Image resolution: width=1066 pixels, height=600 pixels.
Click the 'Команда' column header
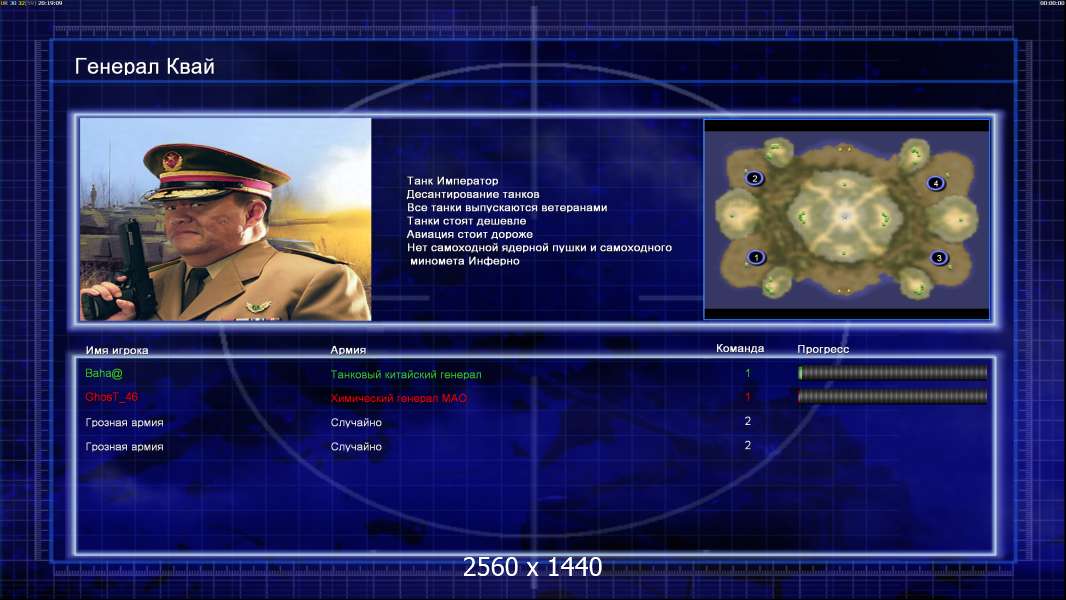[x=740, y=349]
